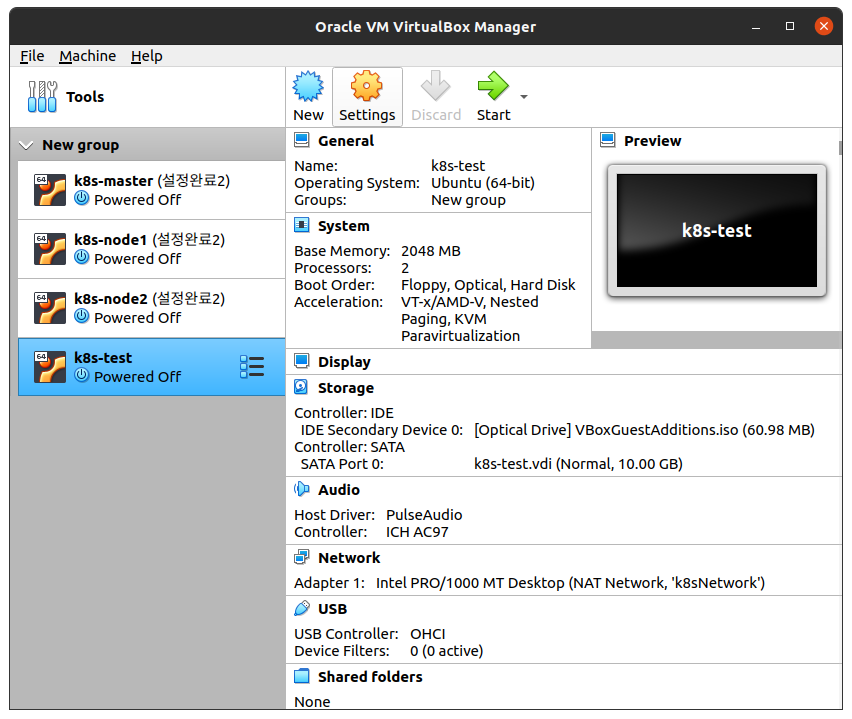
Task: Click the Display section screen icon
Action: [x=302, y=361]
